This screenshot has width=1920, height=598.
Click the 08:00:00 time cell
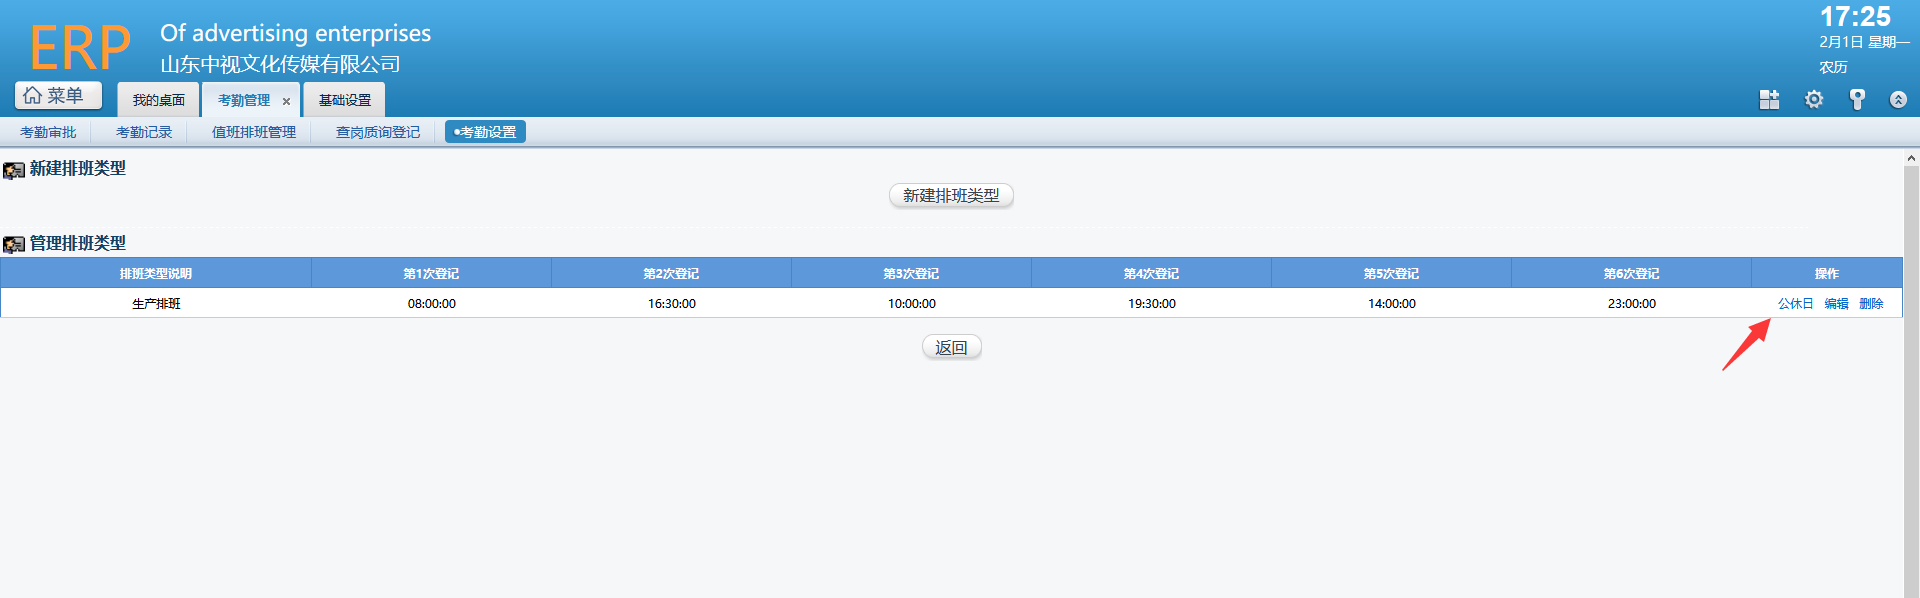[431, 303]
